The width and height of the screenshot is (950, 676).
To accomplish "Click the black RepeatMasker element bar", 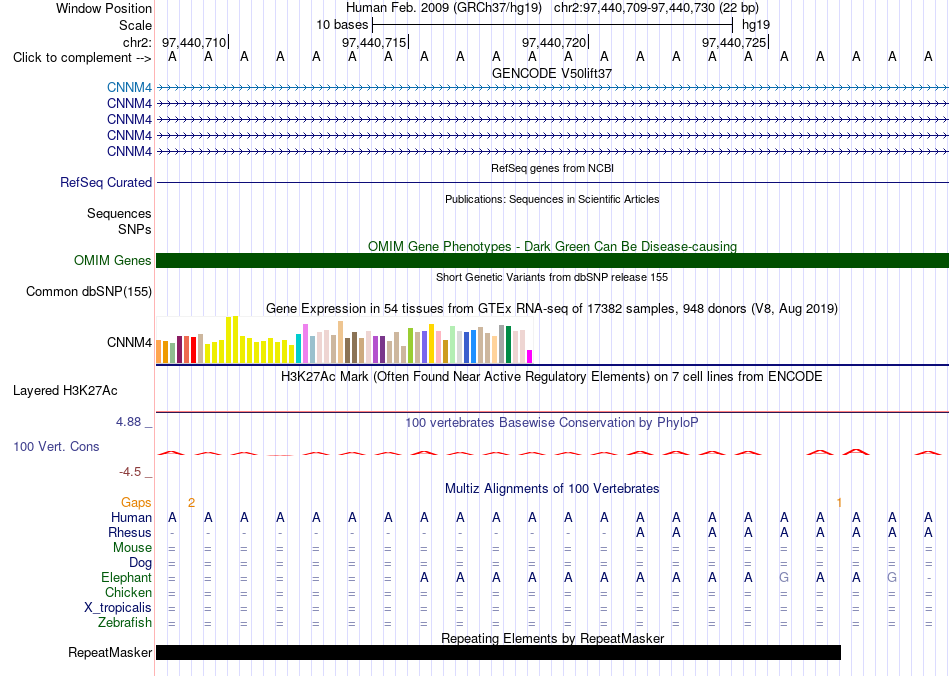I will click(x=498, y=652).
